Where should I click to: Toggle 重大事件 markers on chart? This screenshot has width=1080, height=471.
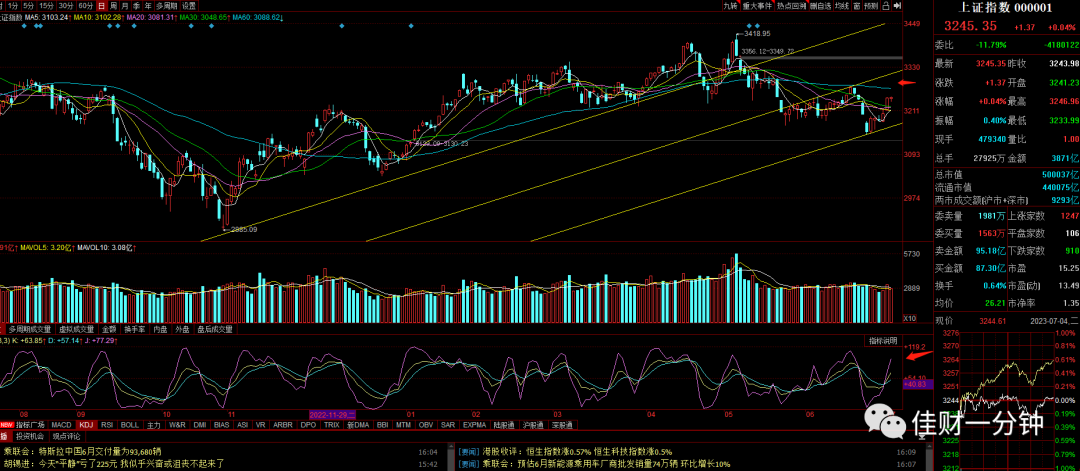(758, 6)
